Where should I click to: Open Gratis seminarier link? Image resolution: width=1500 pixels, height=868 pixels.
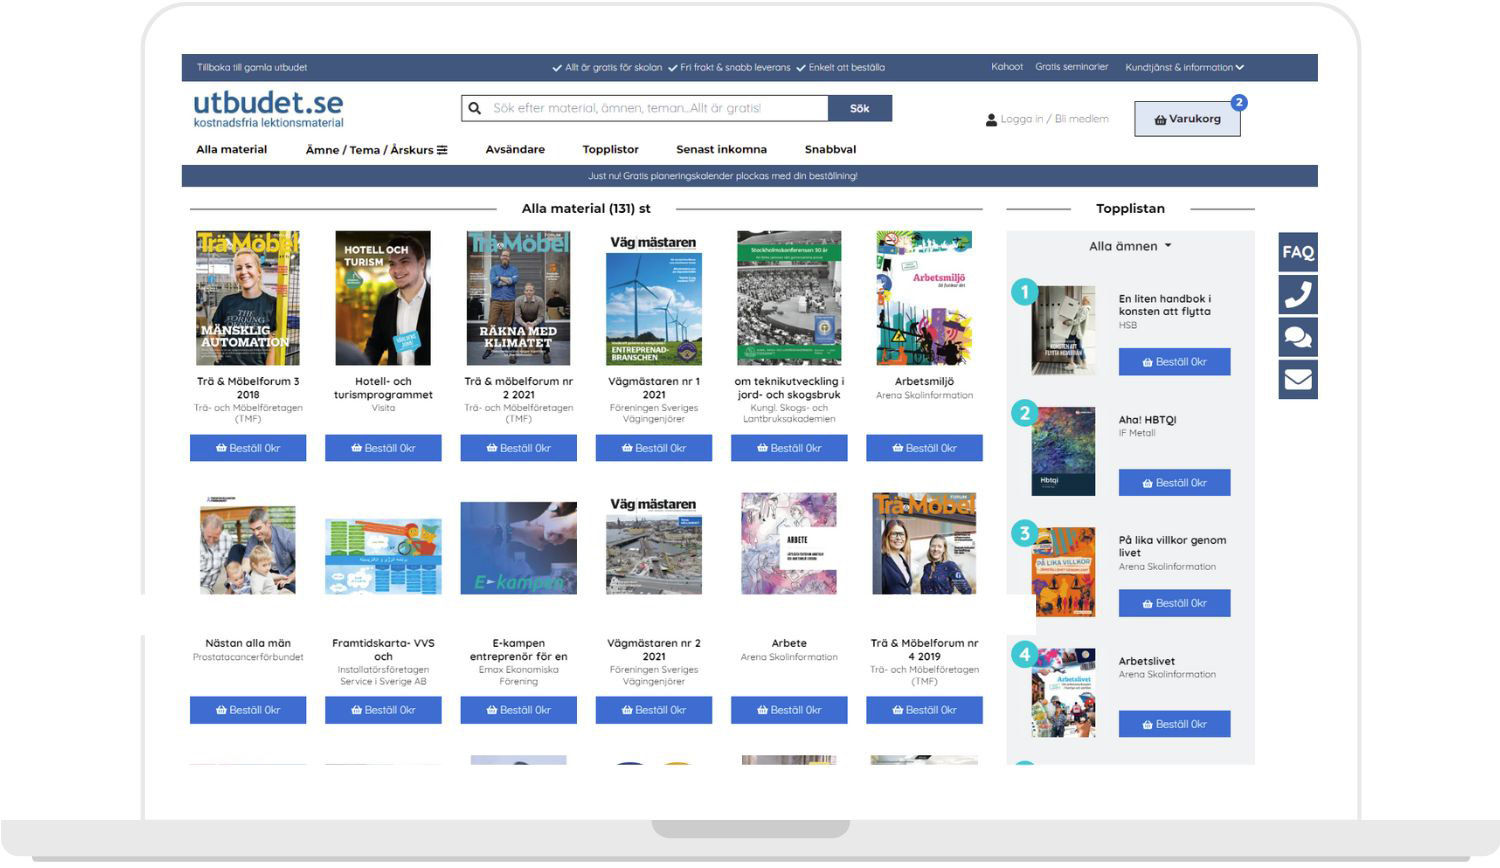pos(1071,67)
